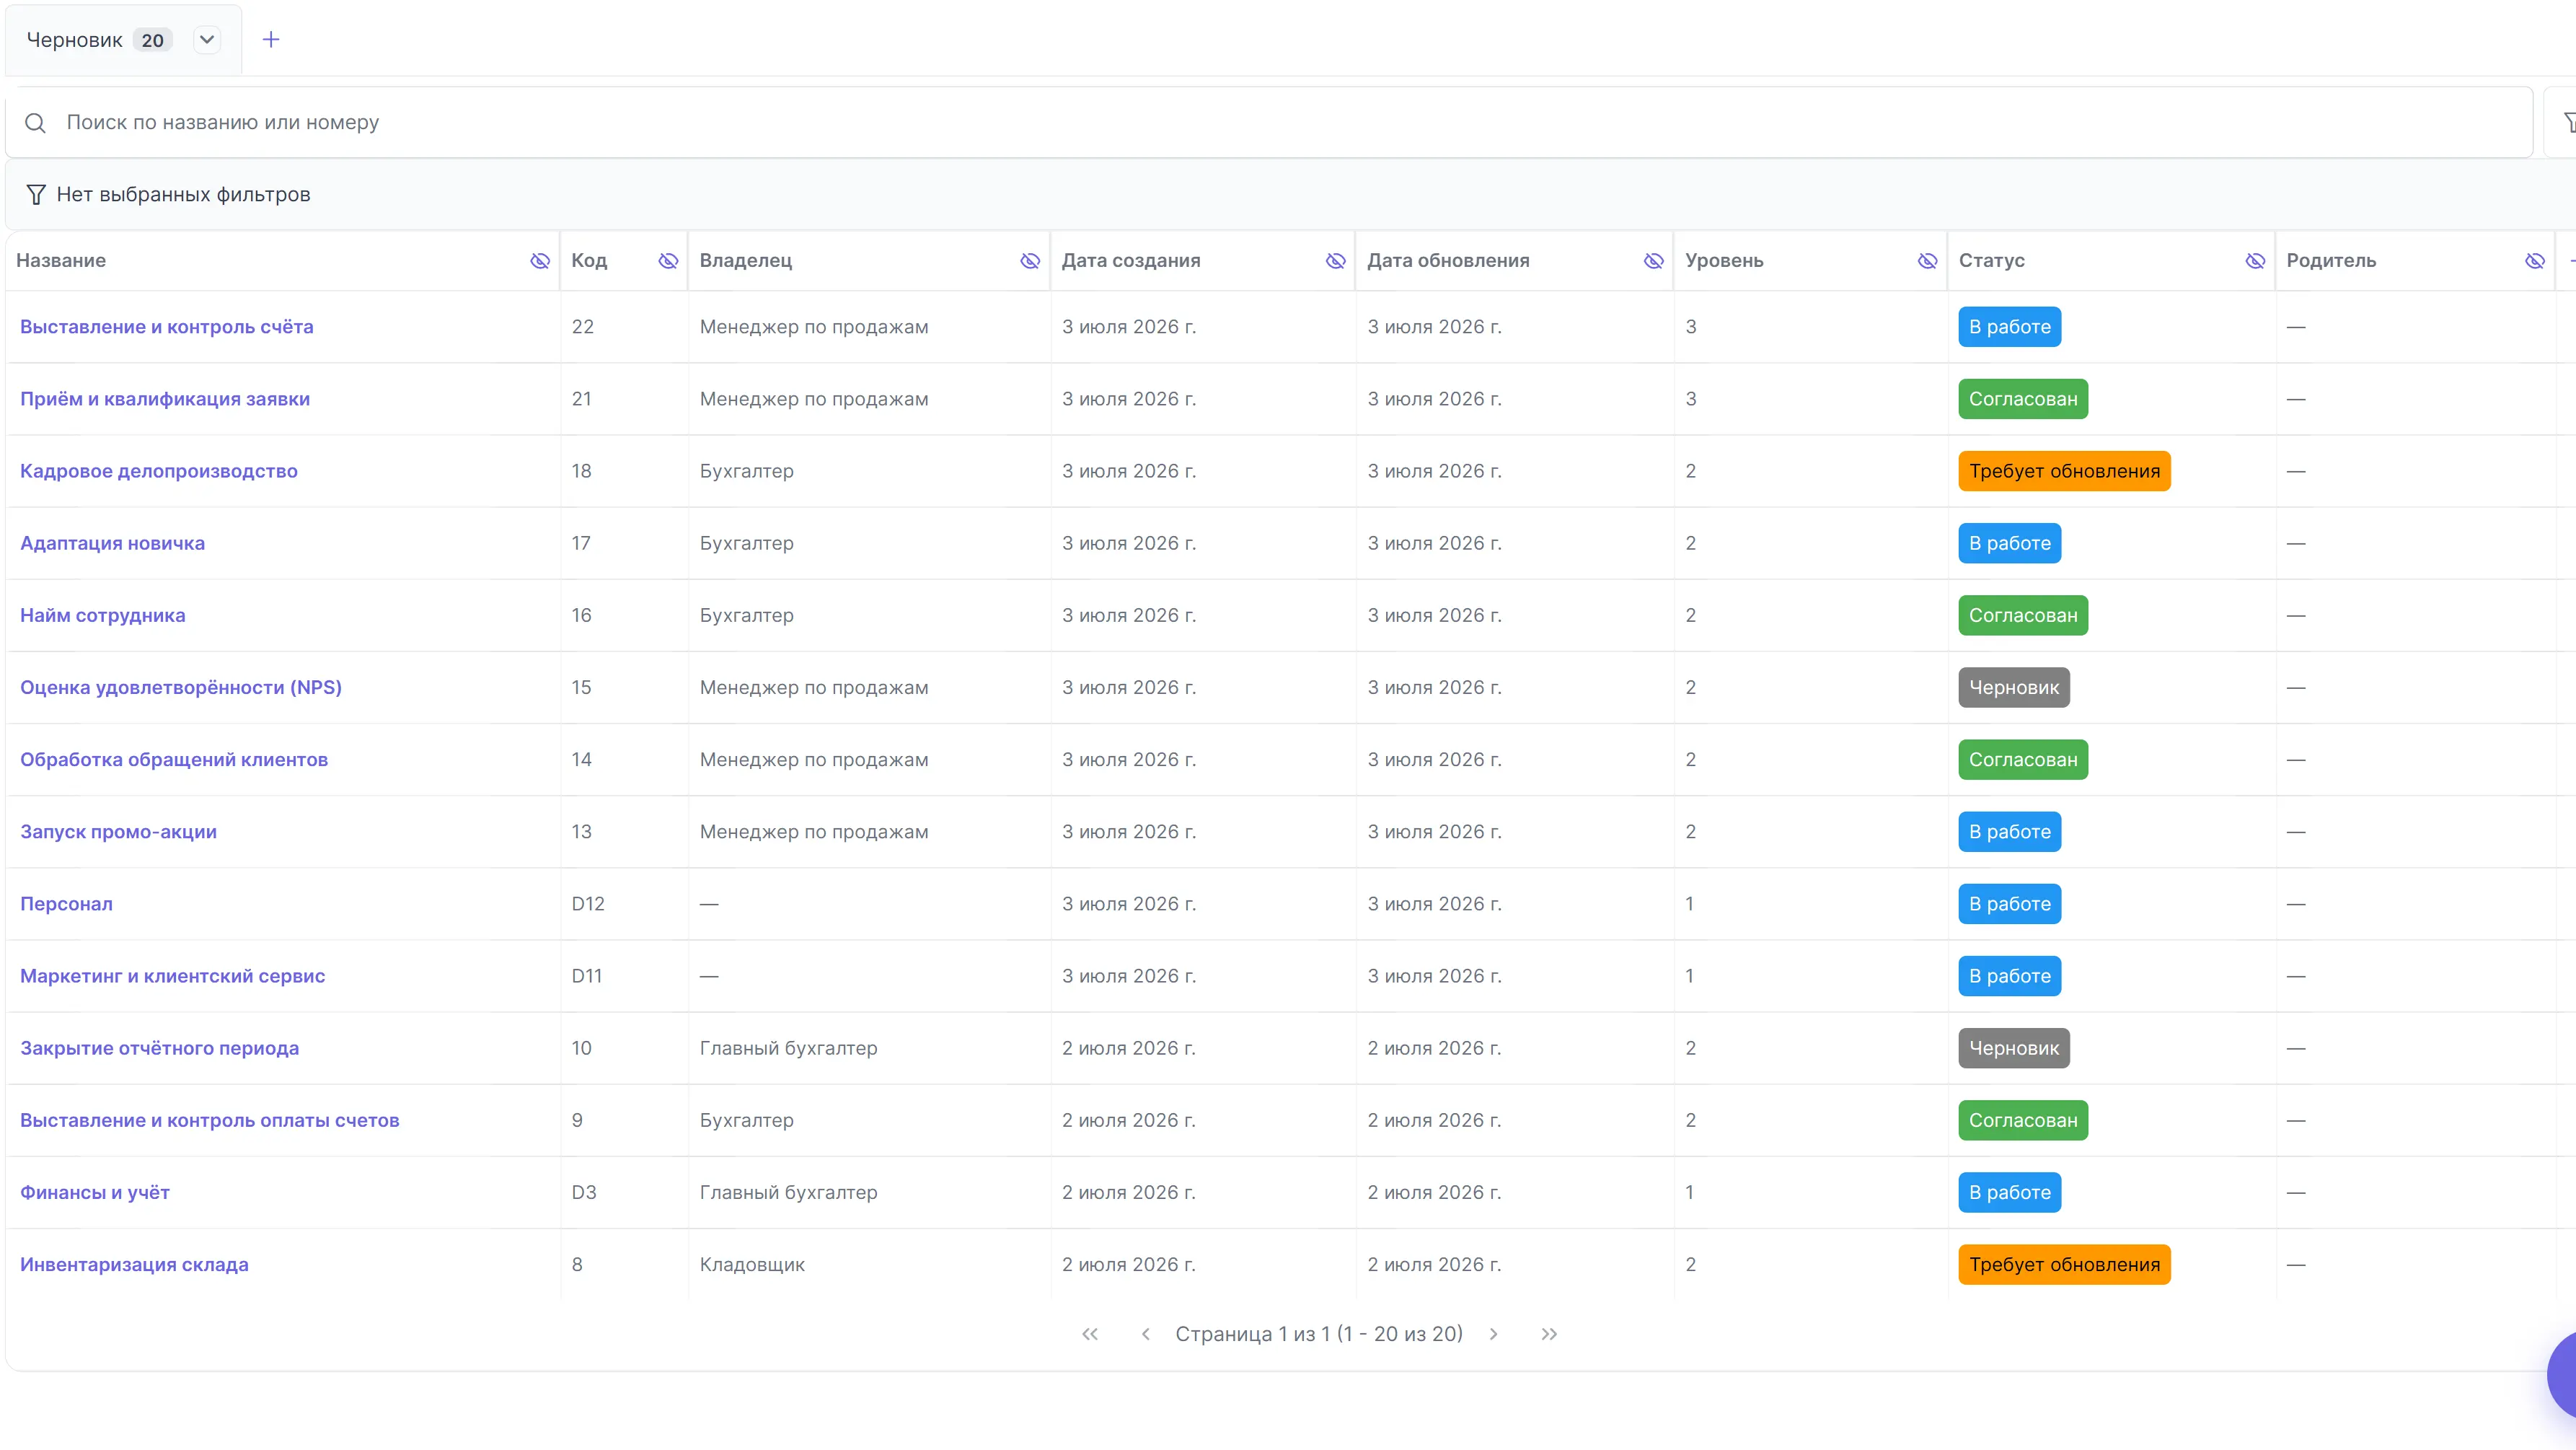Screen dimensions: 2576x1450
Task: Open 'Кадровое делопроизводство' process link
Action: [159, 471]
